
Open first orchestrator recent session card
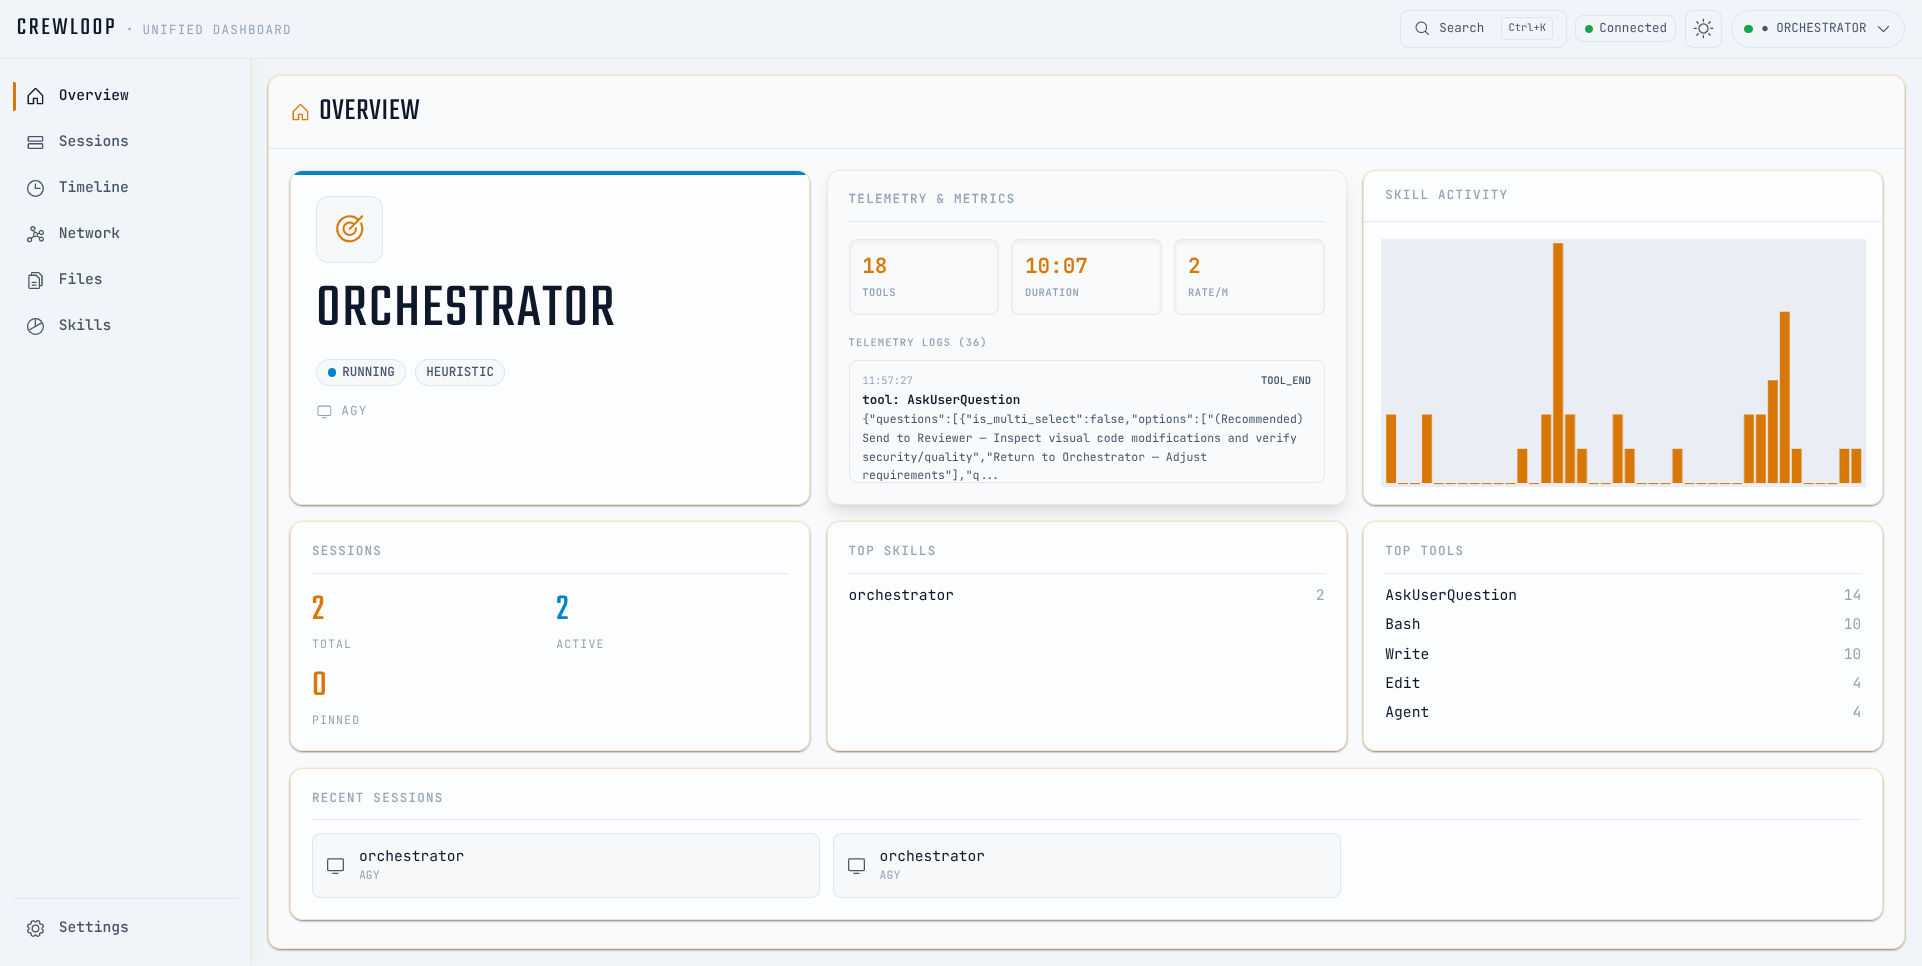(566, 865)
